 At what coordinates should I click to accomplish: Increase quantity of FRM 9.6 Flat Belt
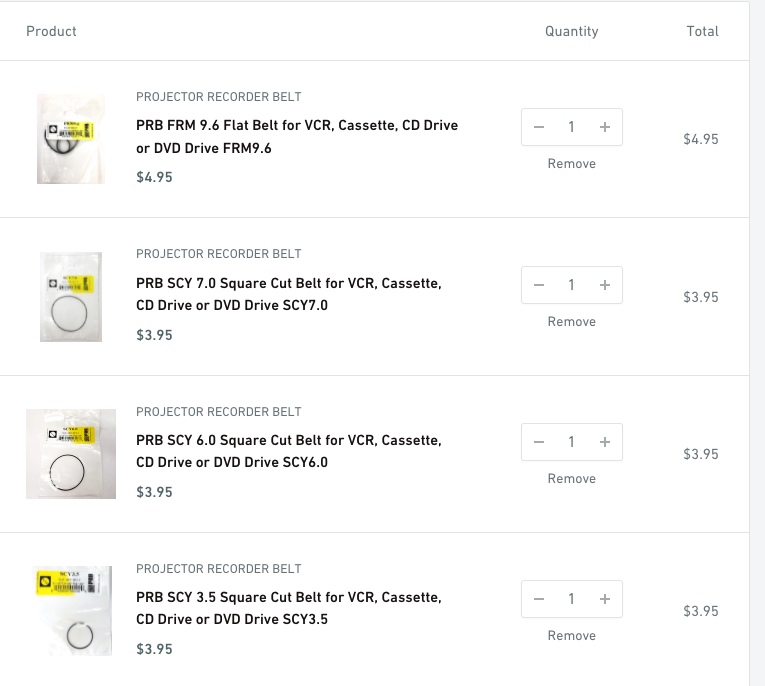(x=604, y=127)
